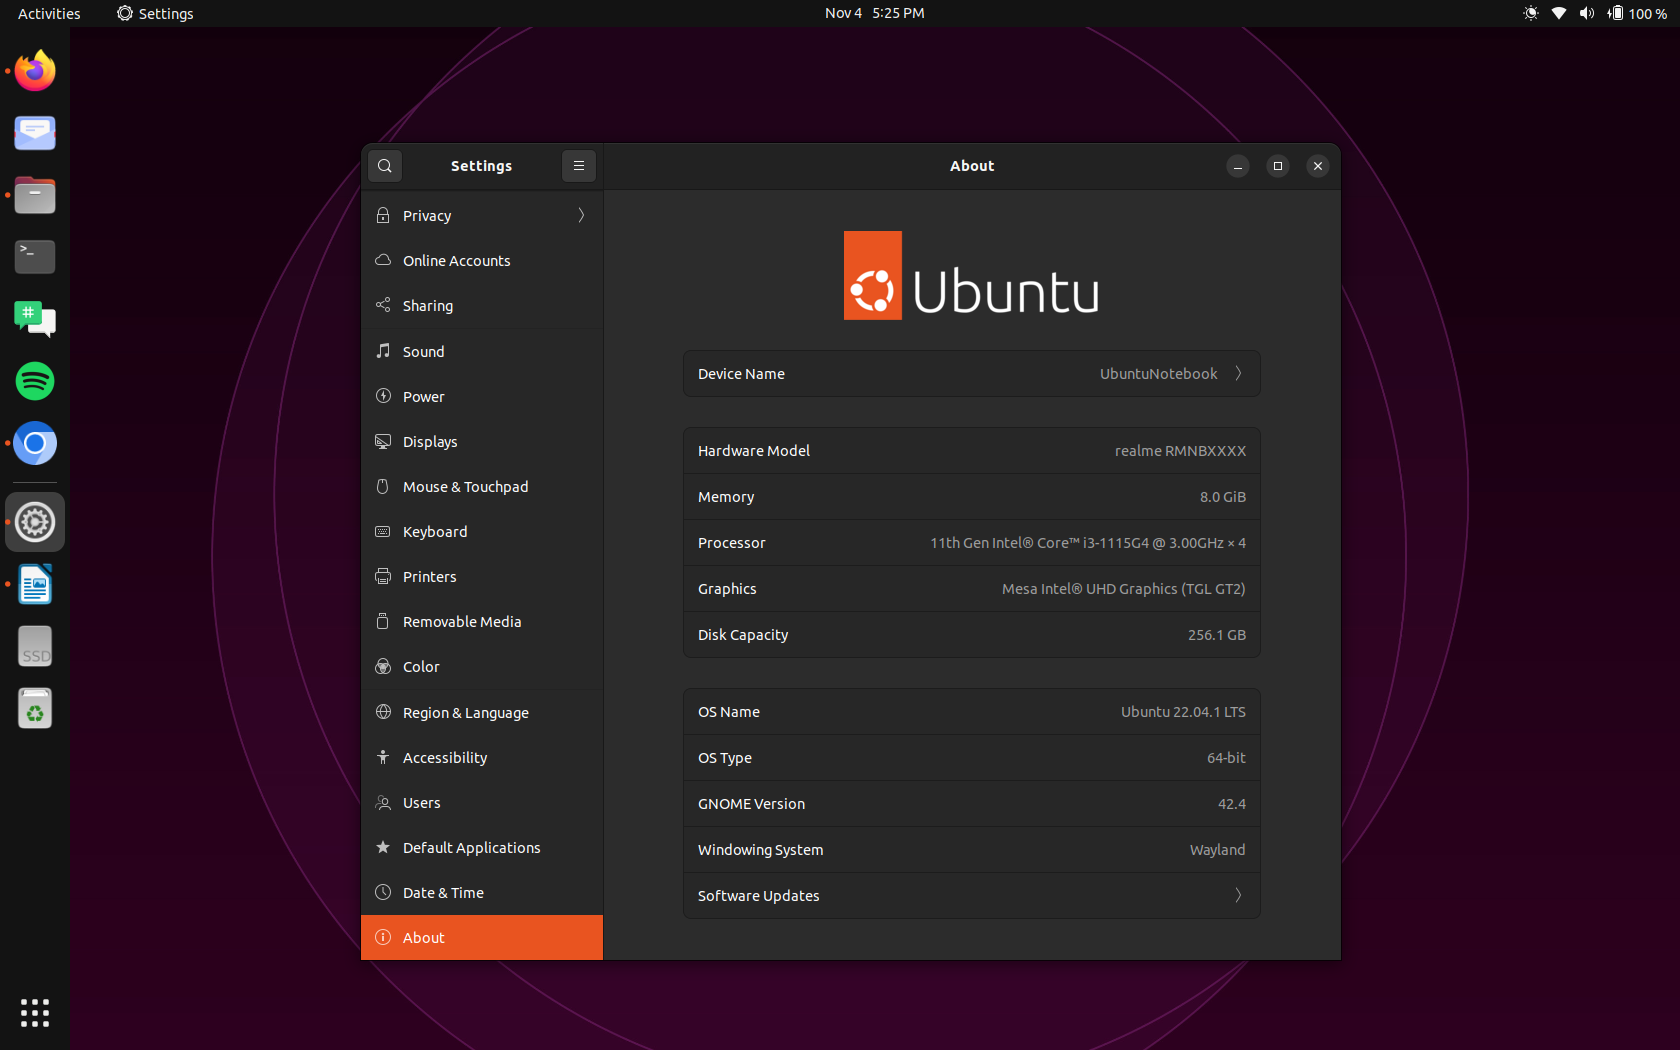Expand the Privacy submenu chevron

pos(581,216)
